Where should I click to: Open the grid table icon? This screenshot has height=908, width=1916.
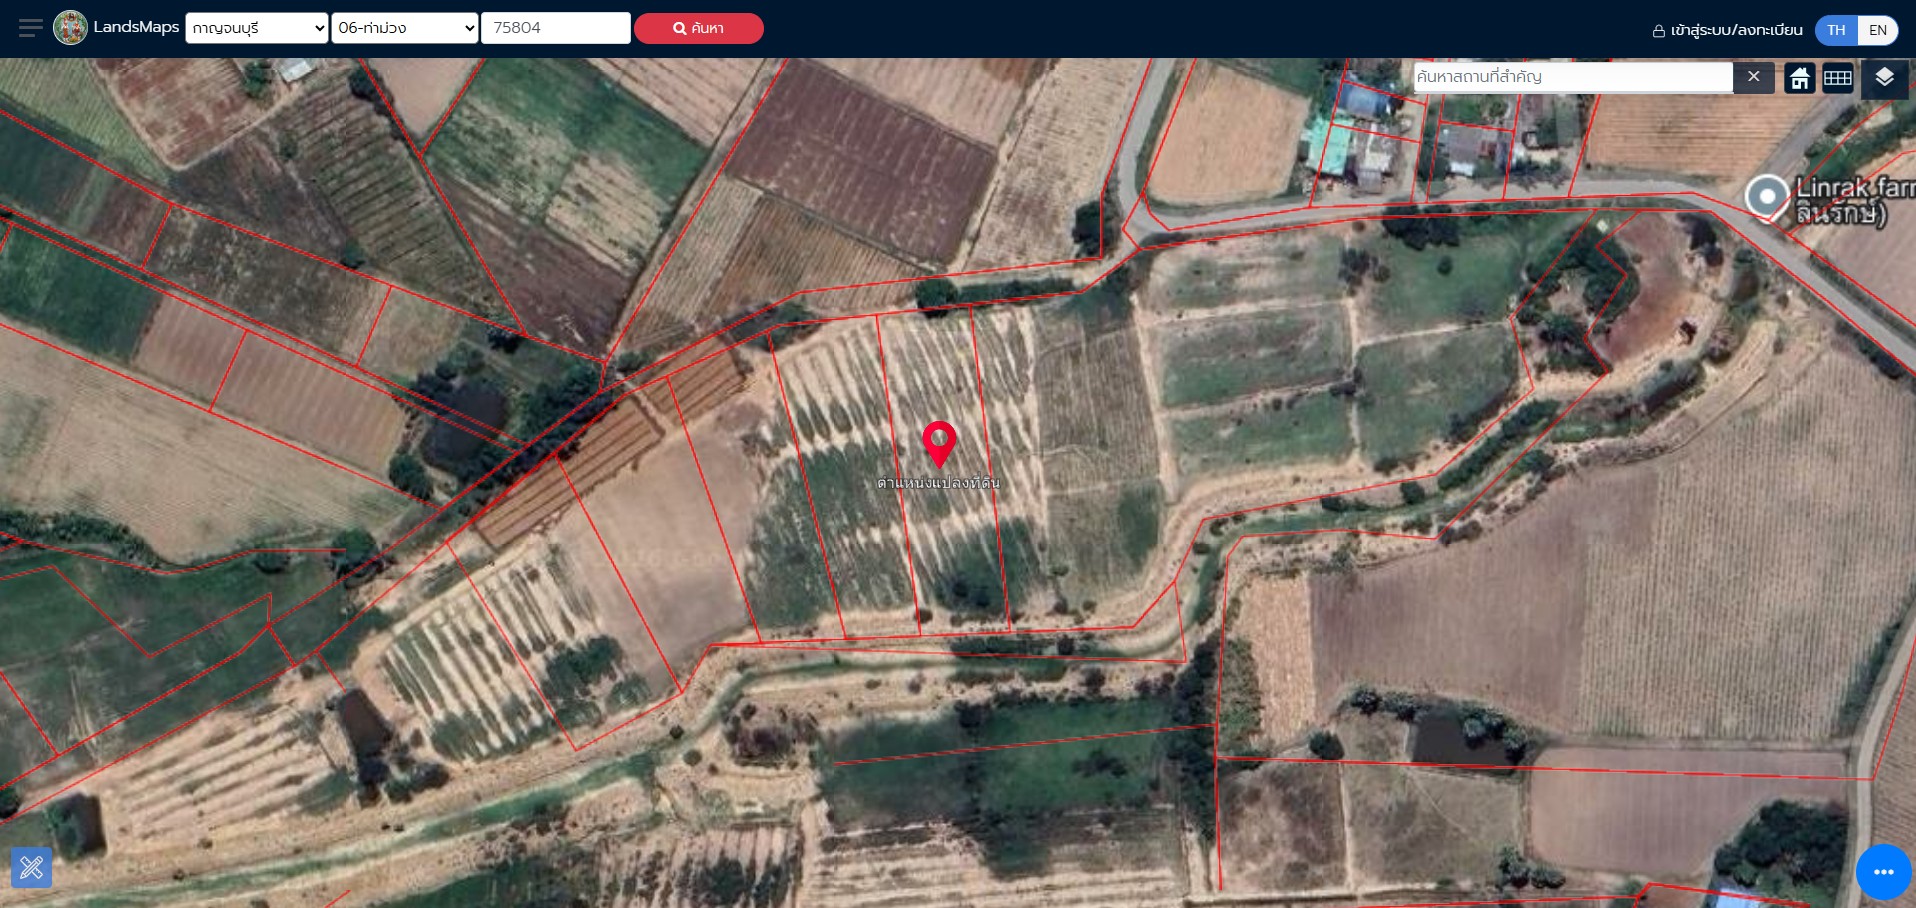(x=1837, y=78)
